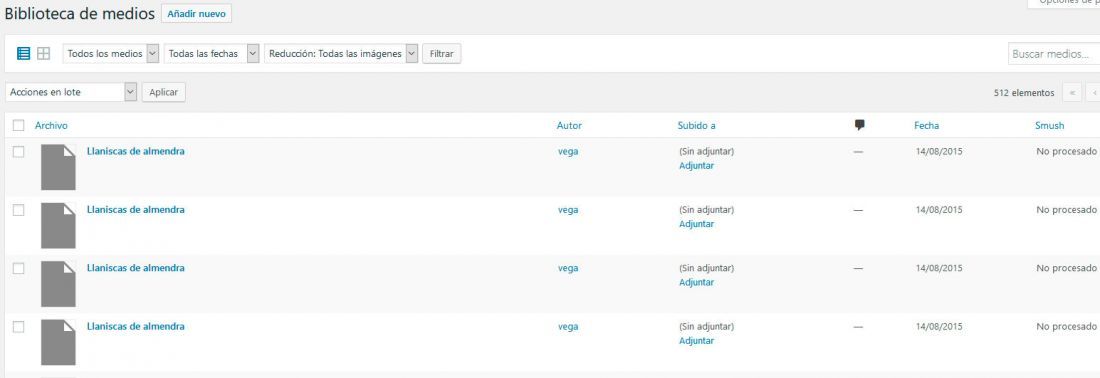Click the comments bubble column icon
Screen dimensions: 1100x378
click(x=859, y=125)
